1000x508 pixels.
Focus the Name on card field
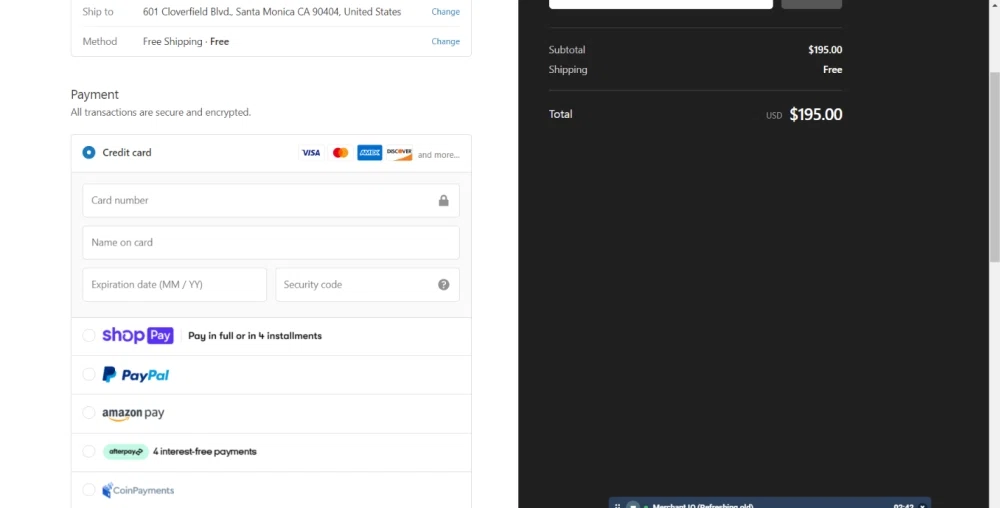coord(270,243)
